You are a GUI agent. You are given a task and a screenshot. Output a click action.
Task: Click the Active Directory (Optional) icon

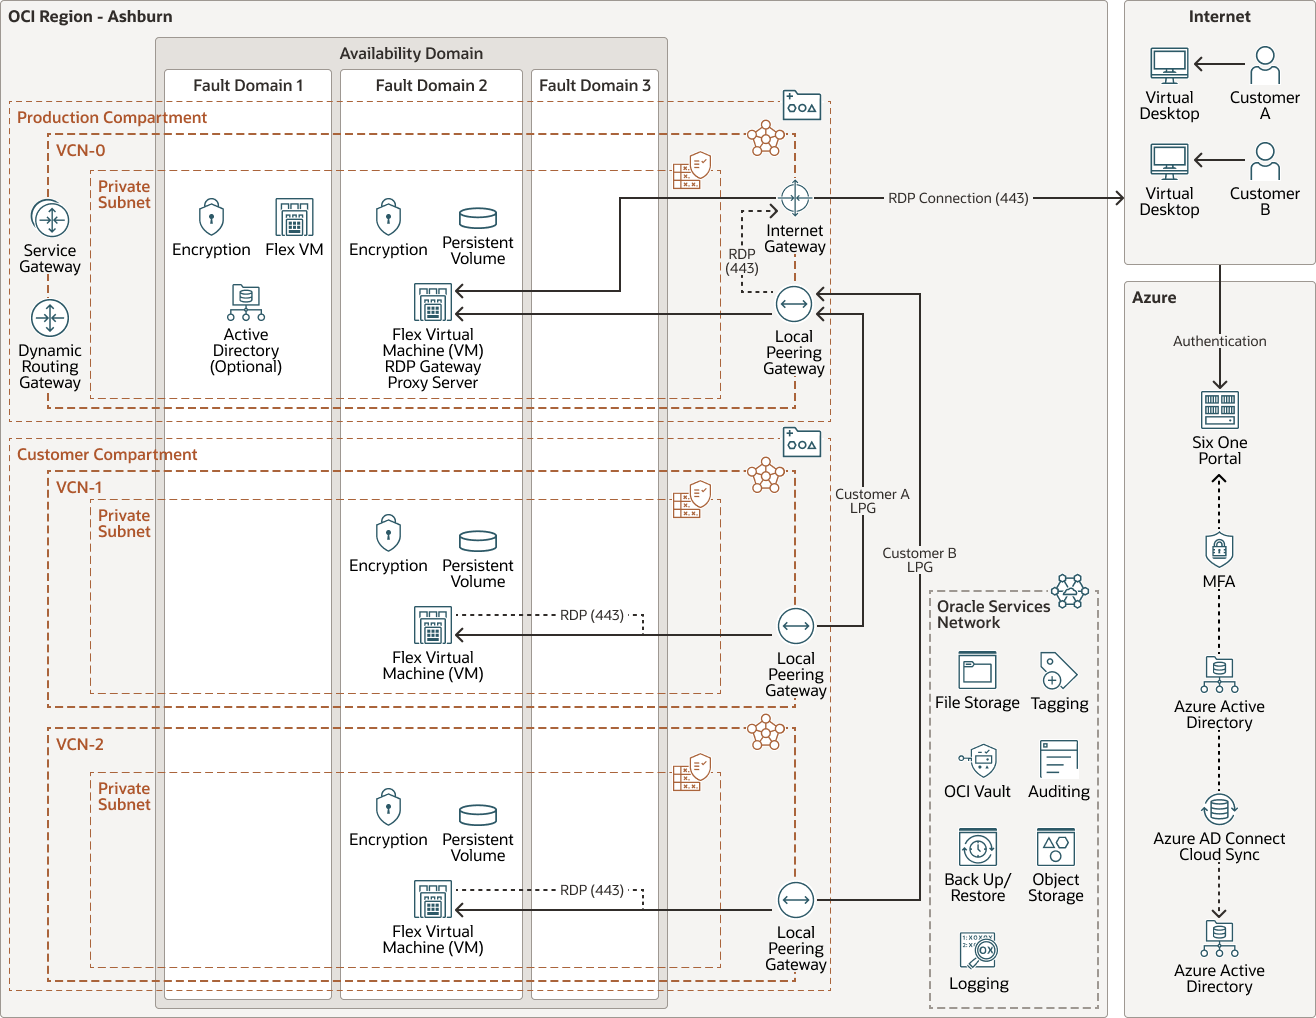pos(245,301)
